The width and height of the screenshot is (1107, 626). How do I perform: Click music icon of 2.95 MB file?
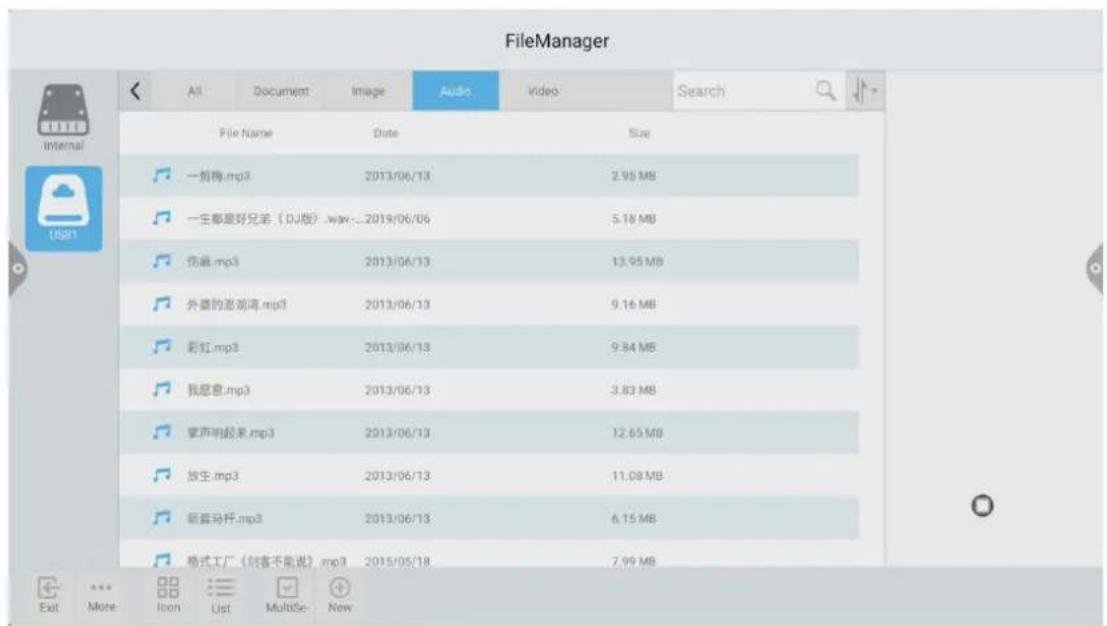tap(162, 175)
